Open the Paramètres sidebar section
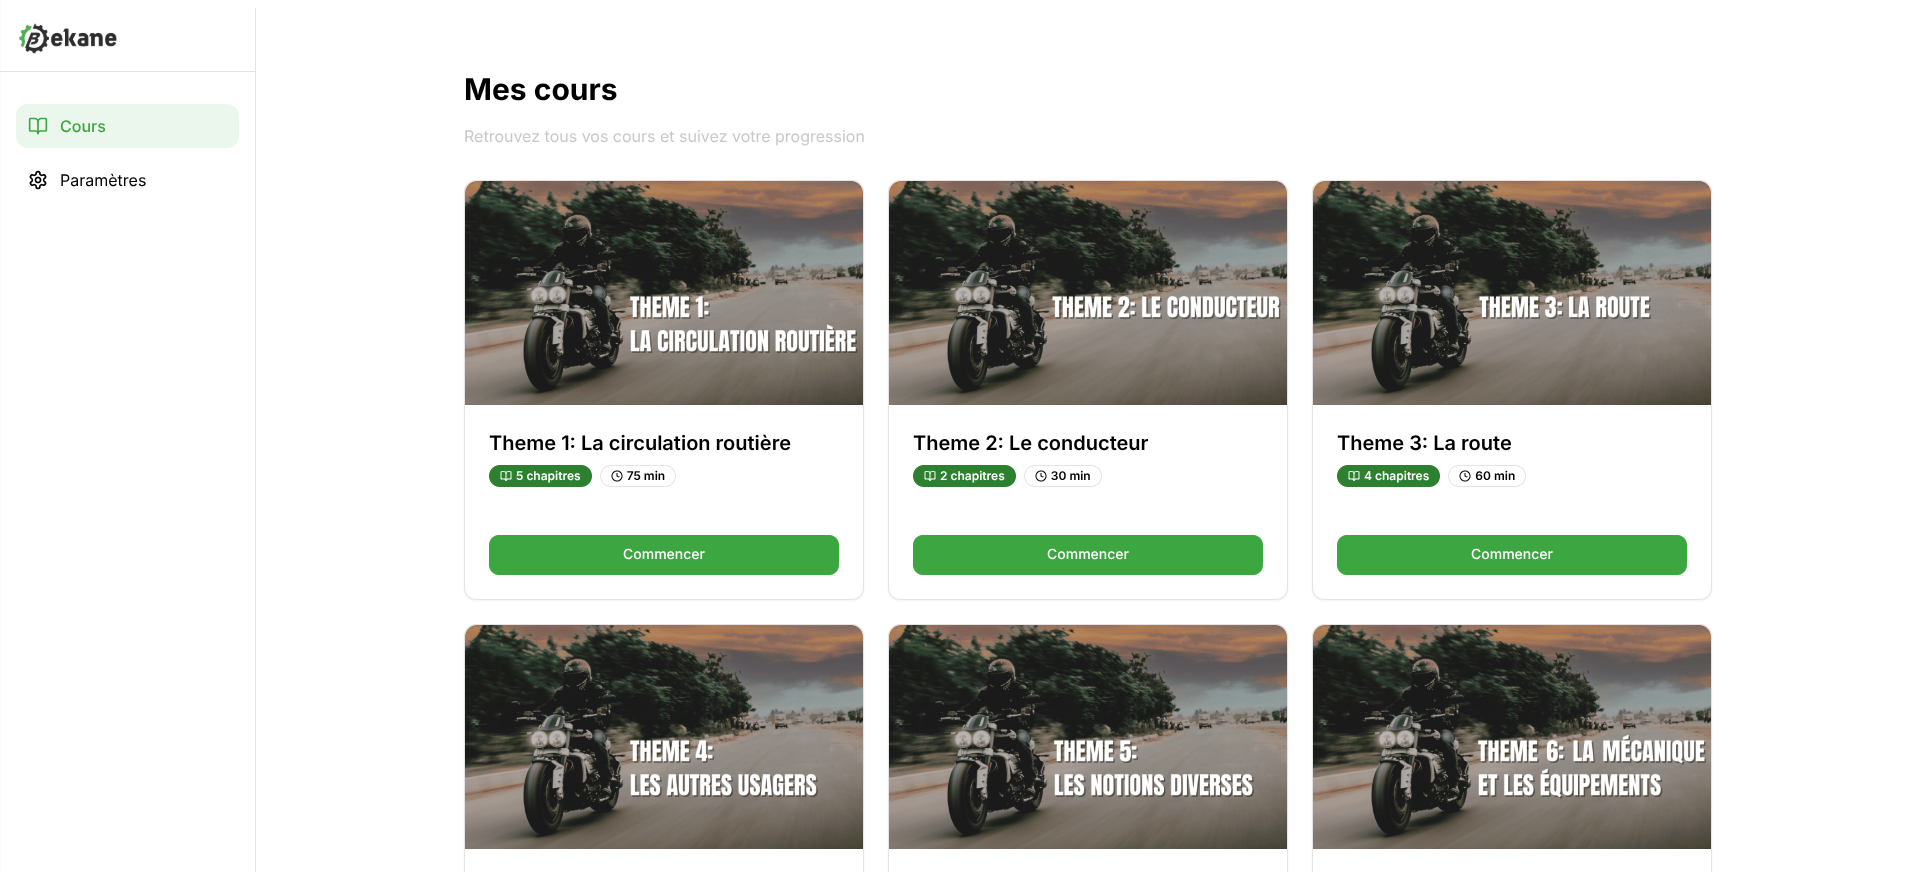The width and height of the screenshot is (1920, 872). (x=127, y=180)
